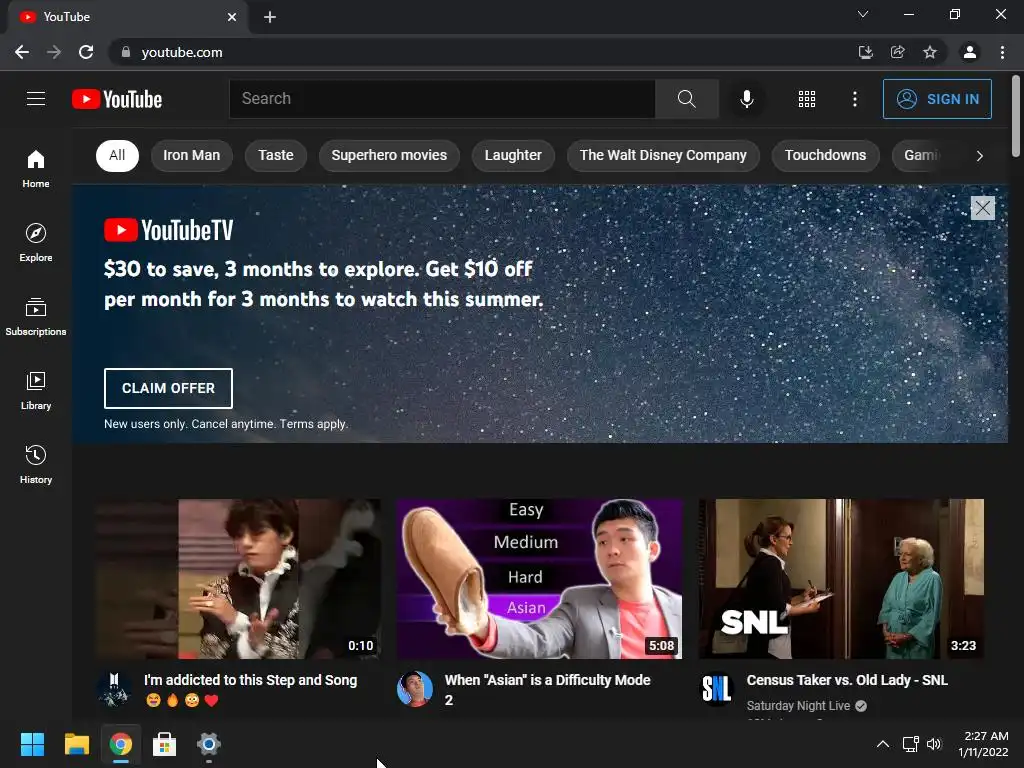Screen dimensions: 1024x768
Task: Select the Iron Man chip
Action: click(191, 155)
